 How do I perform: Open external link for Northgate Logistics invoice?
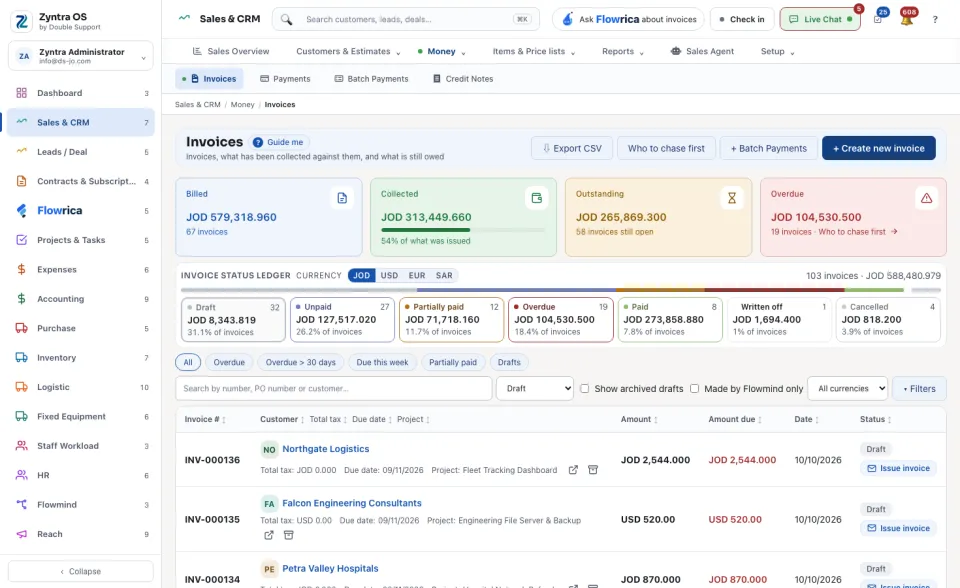[x=573, y=470]
